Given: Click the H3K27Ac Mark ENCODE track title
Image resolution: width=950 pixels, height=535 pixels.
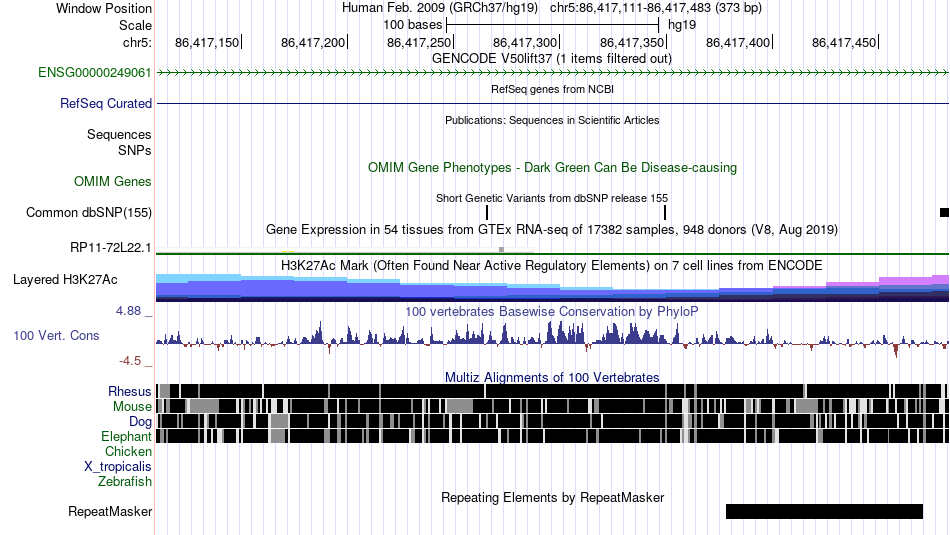Looking at the screenshot, I should 552,265.
